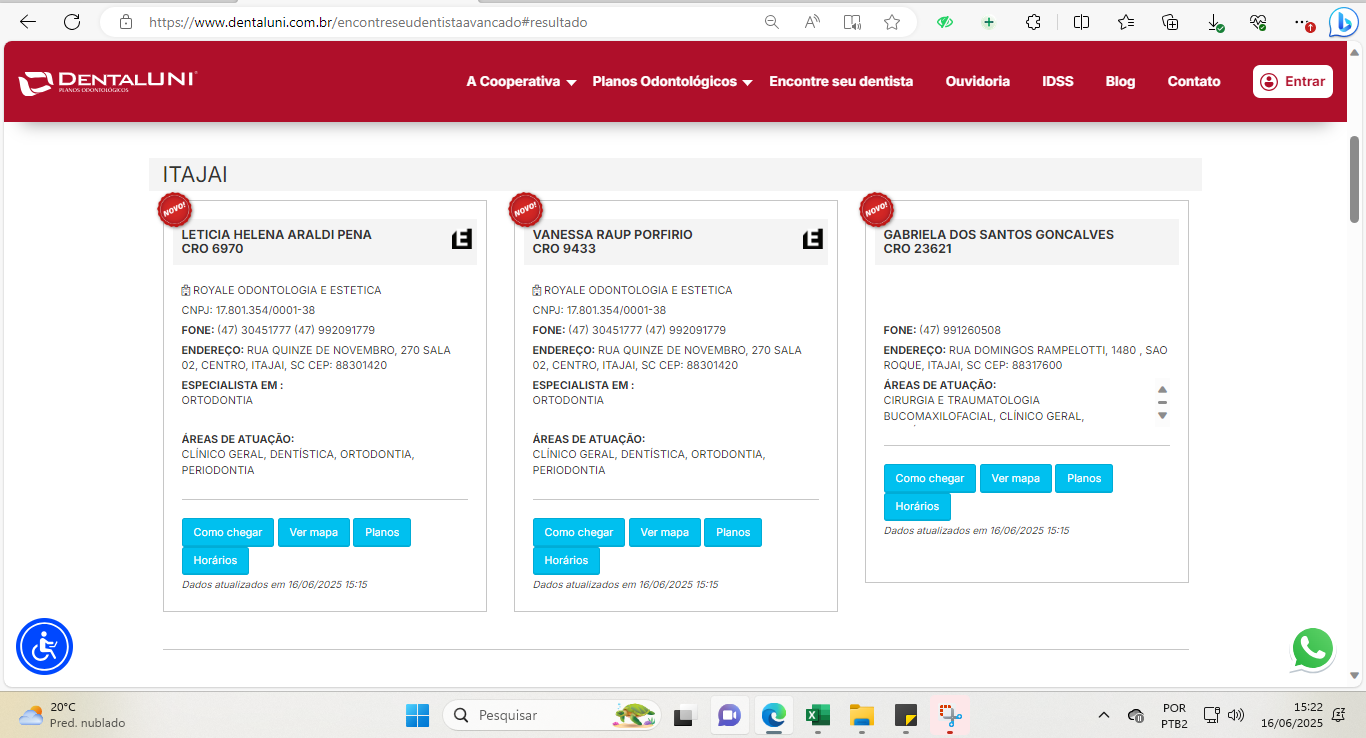Open the Ouvidoria menu item
The height and width of the screenshot is (738, 1366).
click(977, 82)
